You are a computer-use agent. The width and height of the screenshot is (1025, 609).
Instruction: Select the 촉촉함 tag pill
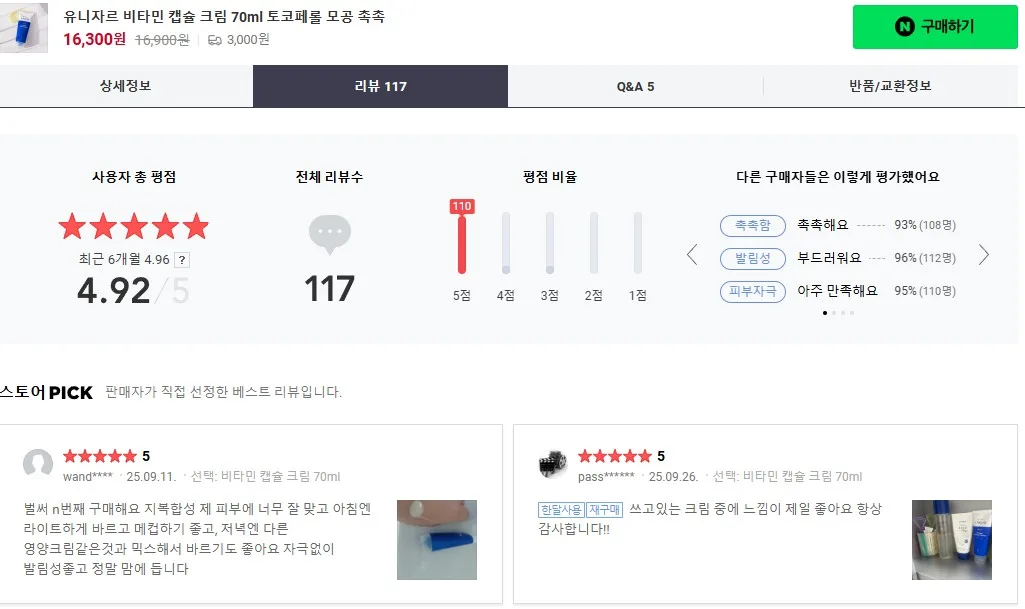tap(752, 225)
